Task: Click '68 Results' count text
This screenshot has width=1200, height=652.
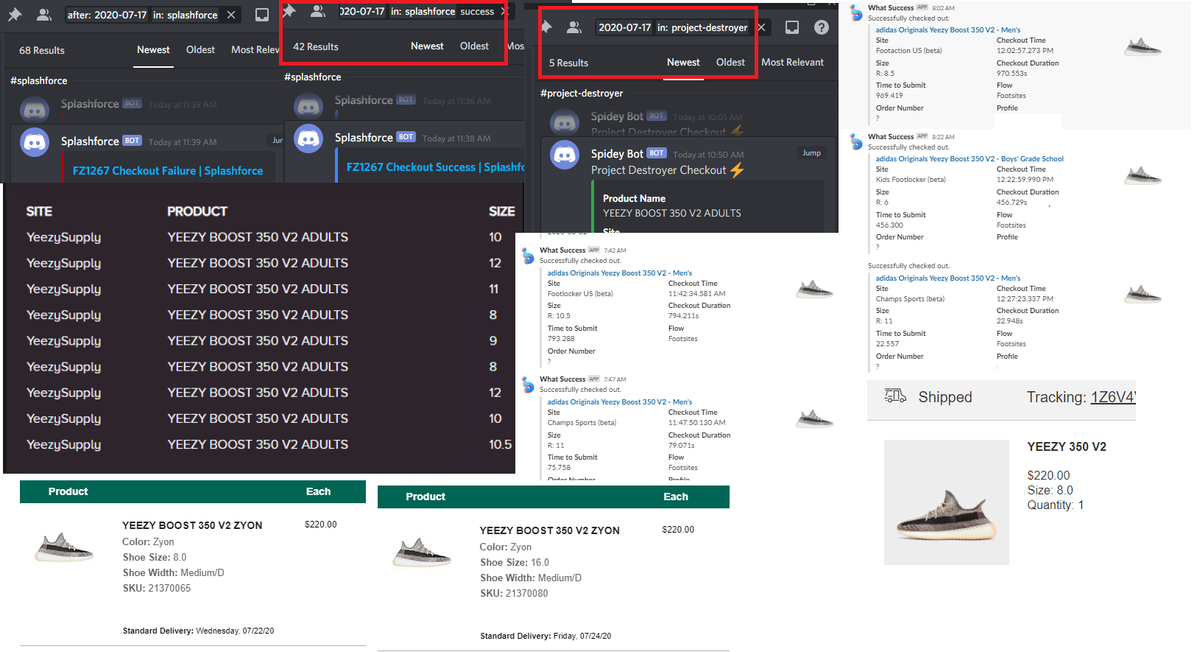Action: point(42,50)
